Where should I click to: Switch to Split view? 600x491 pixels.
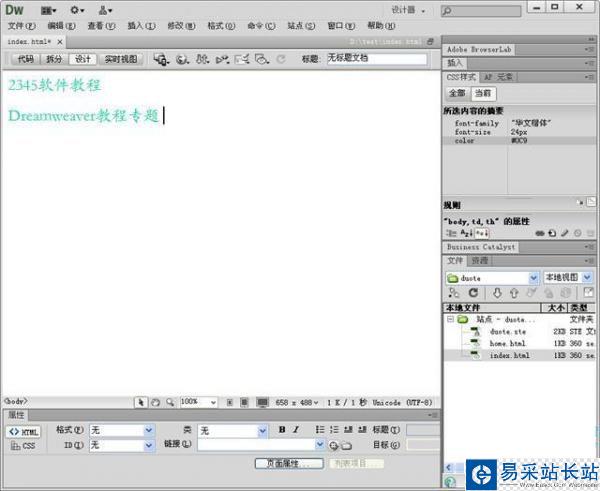(54, 59)
